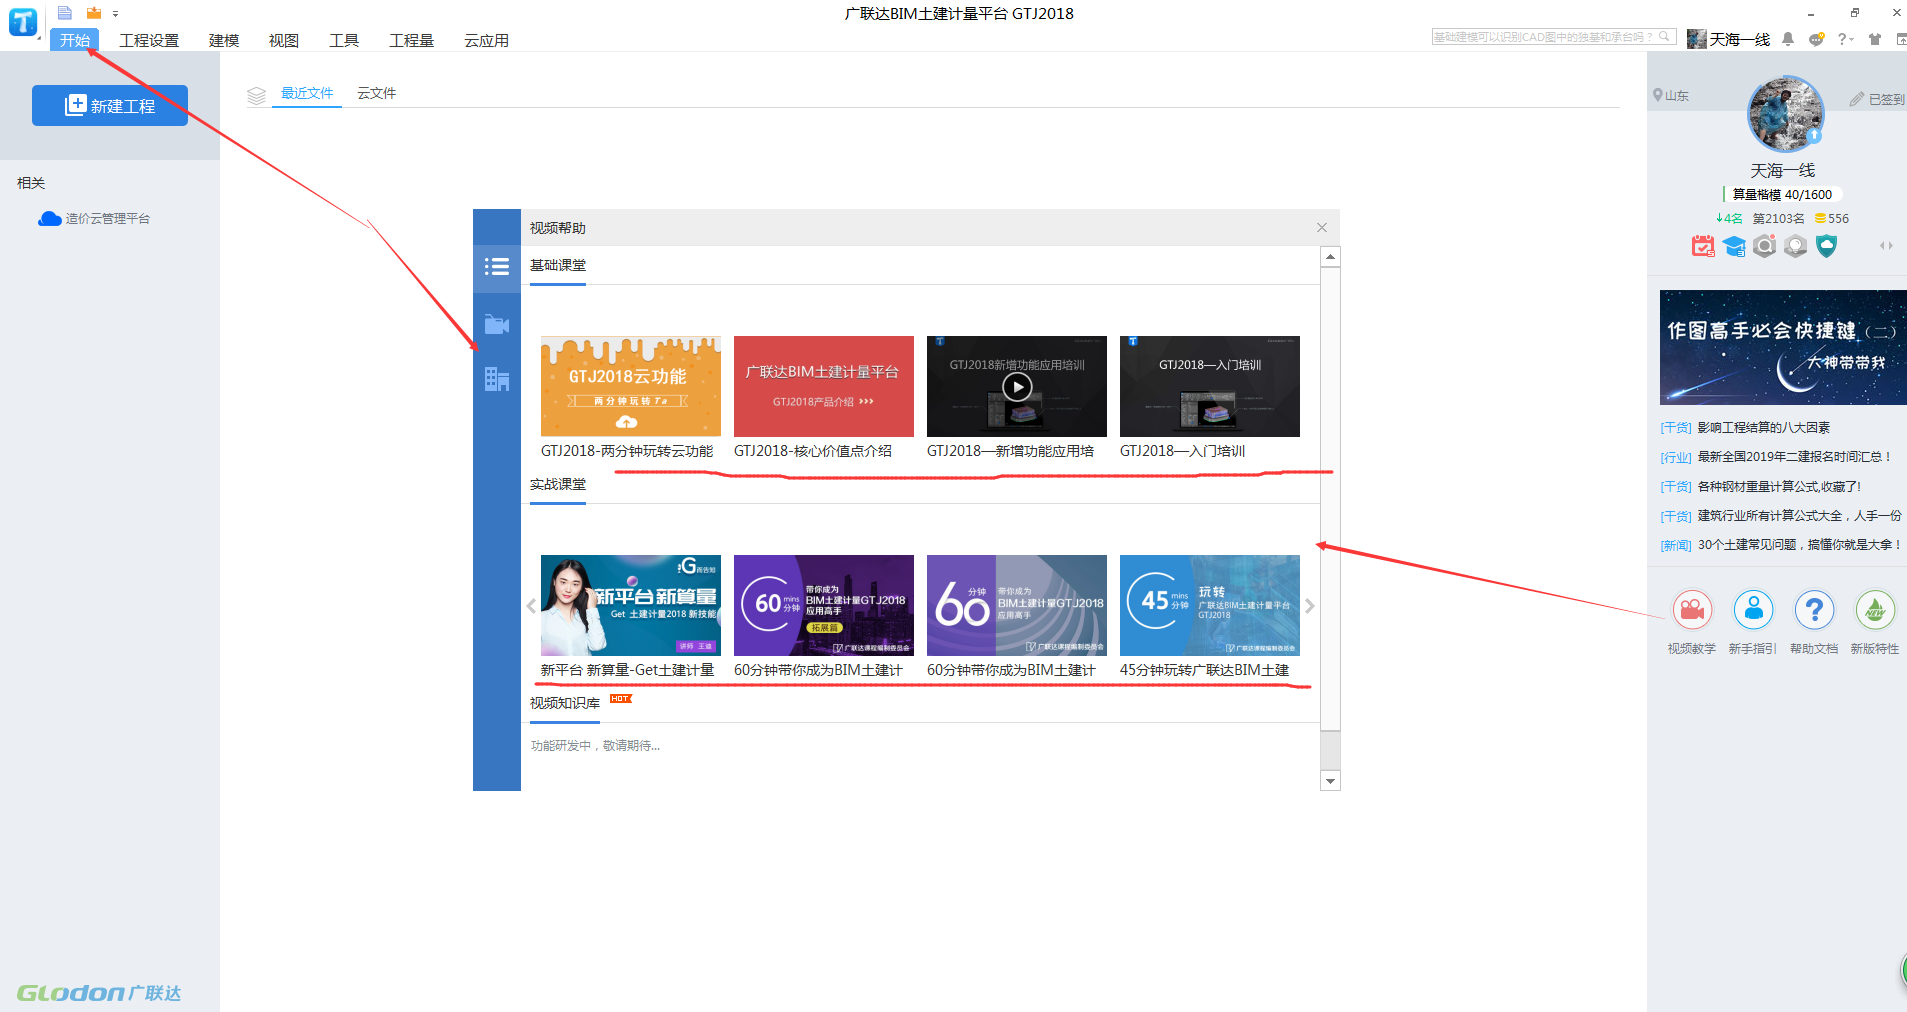Open article 影响工程结算的八大因素
Viewport: 1907px width, 1012px height.
(x=1764, y=427)
